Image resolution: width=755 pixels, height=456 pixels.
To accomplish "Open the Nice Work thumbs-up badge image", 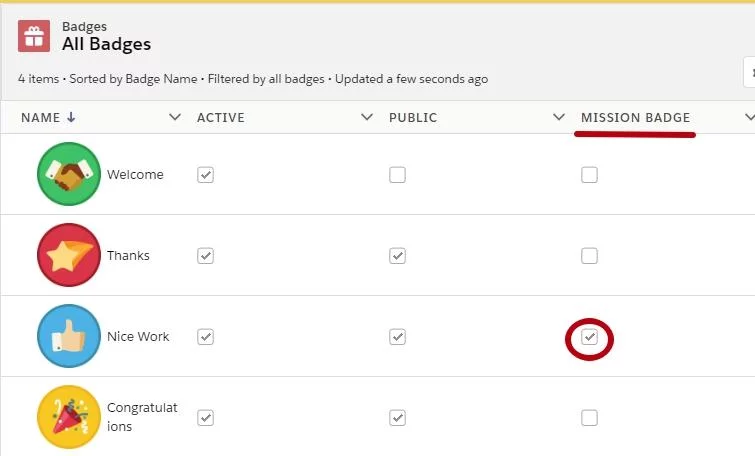I will [69, 336].
